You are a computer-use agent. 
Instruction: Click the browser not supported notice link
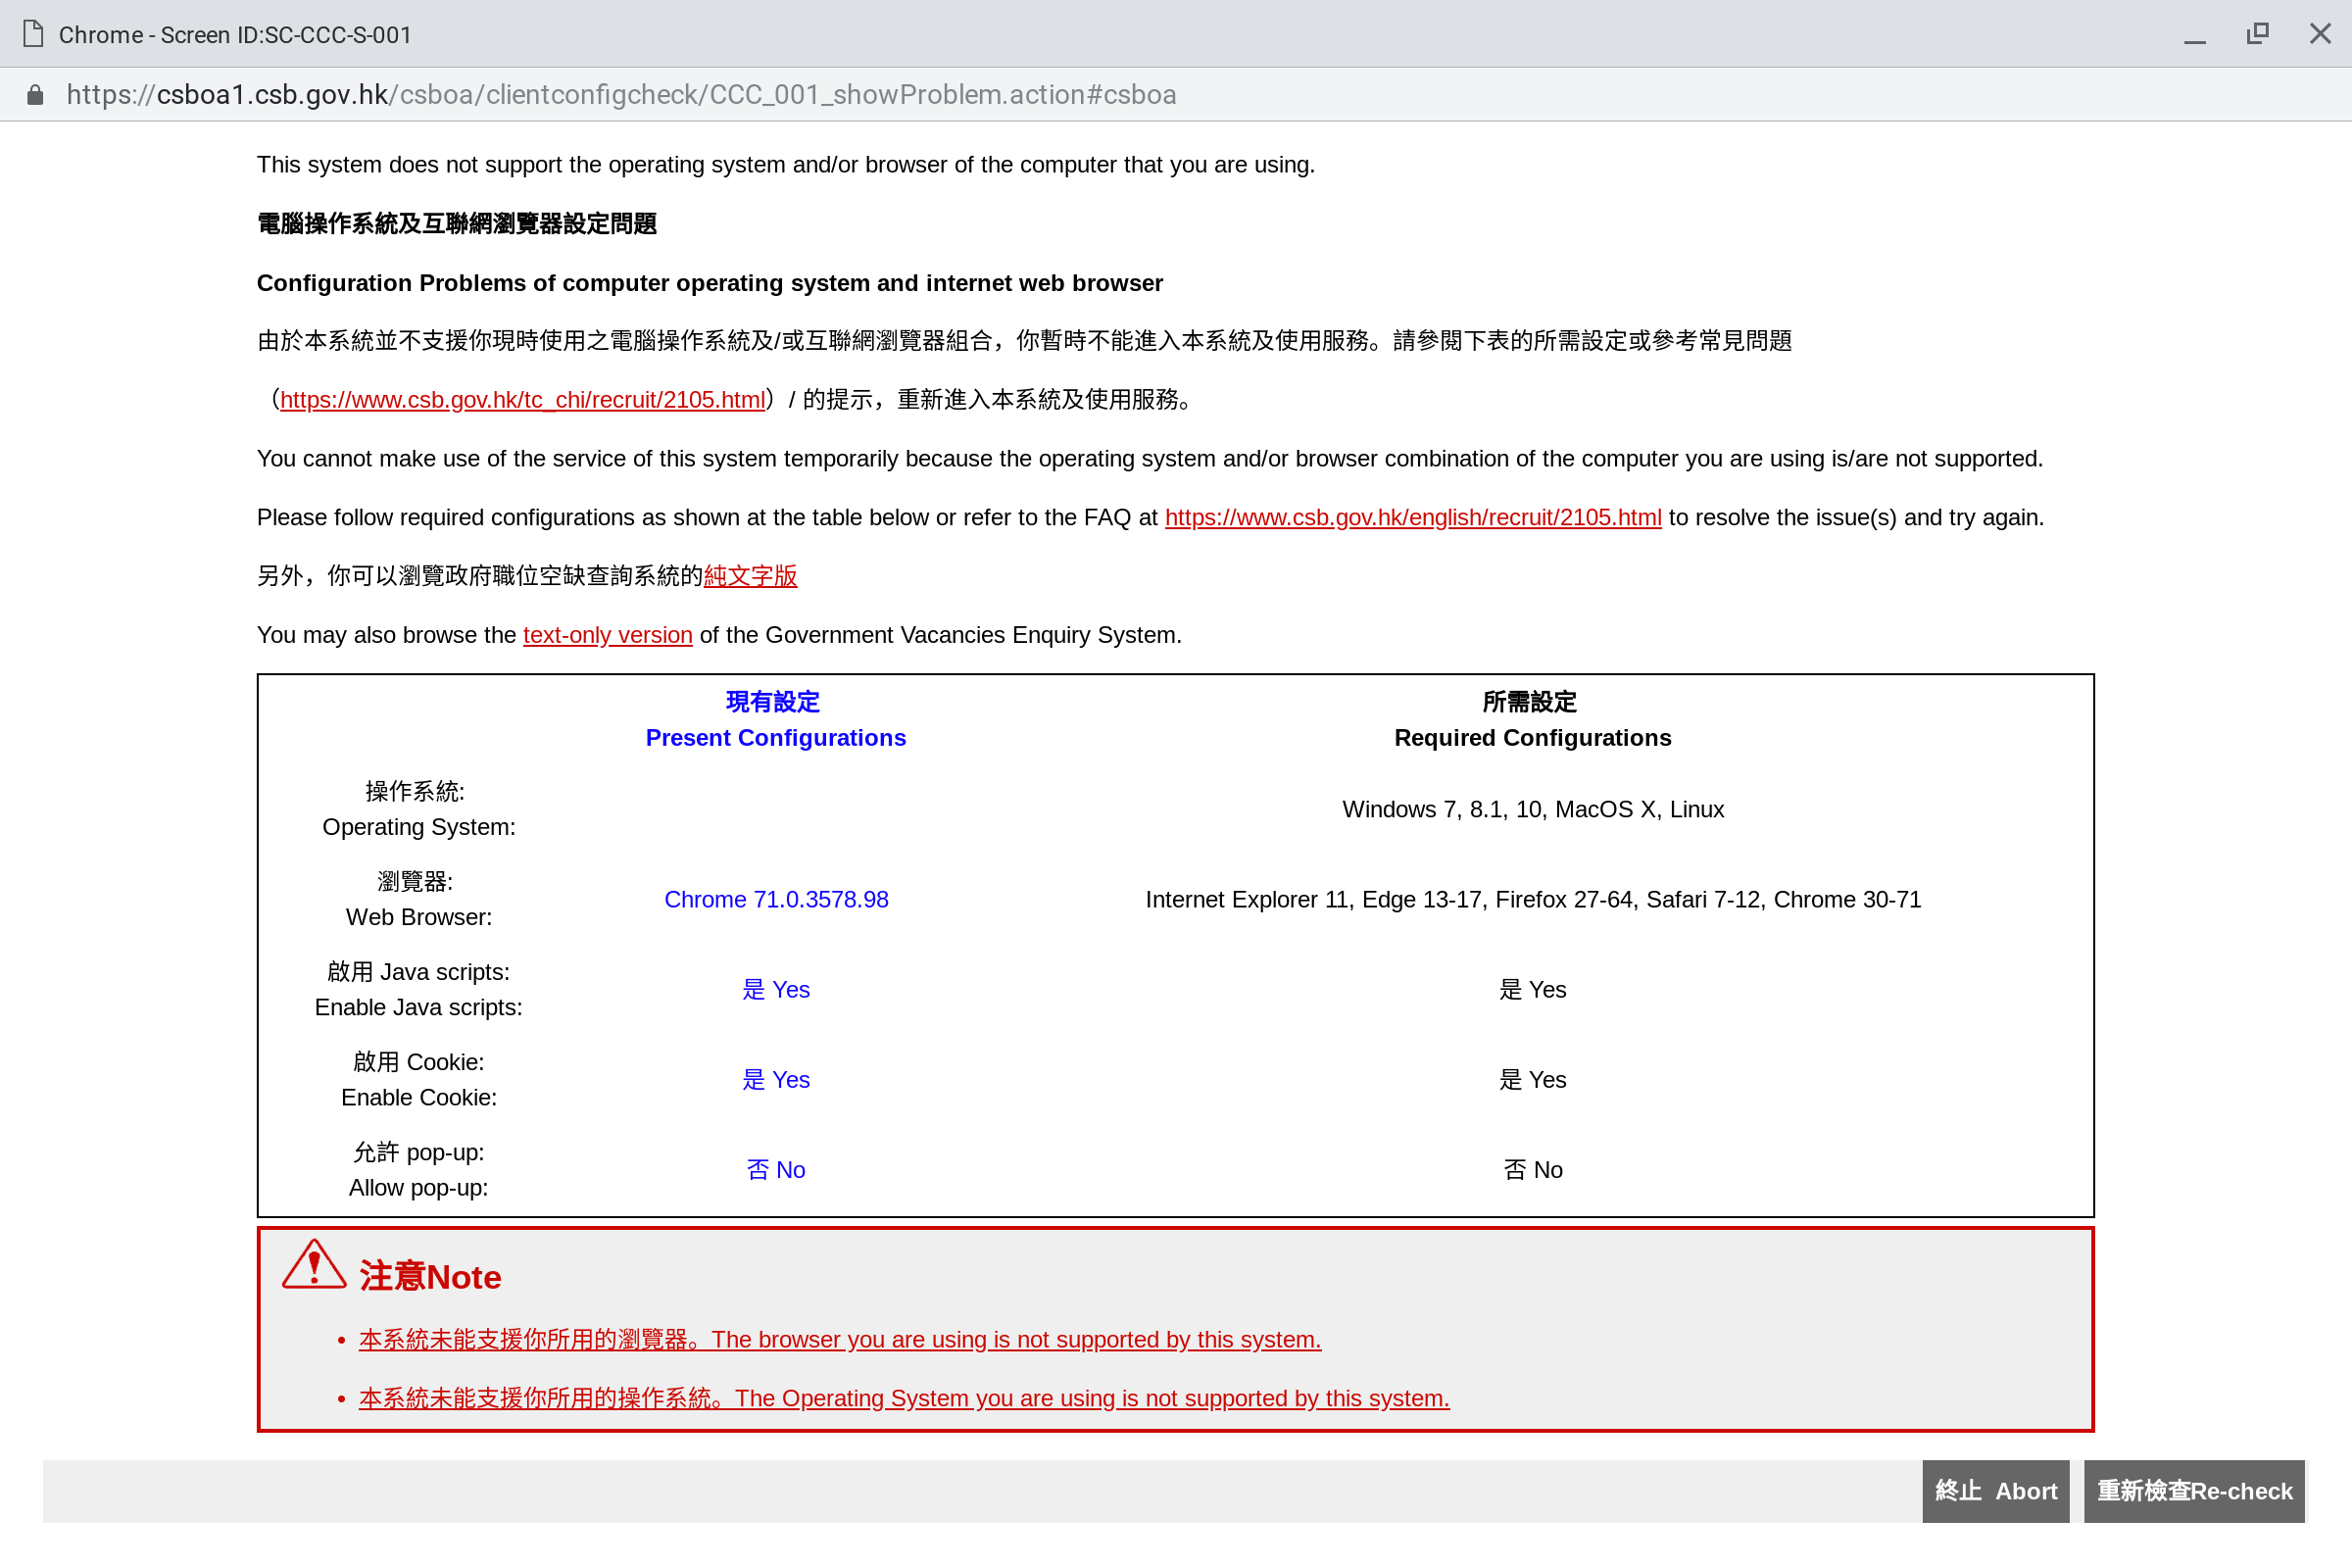tap(840, 1340)
